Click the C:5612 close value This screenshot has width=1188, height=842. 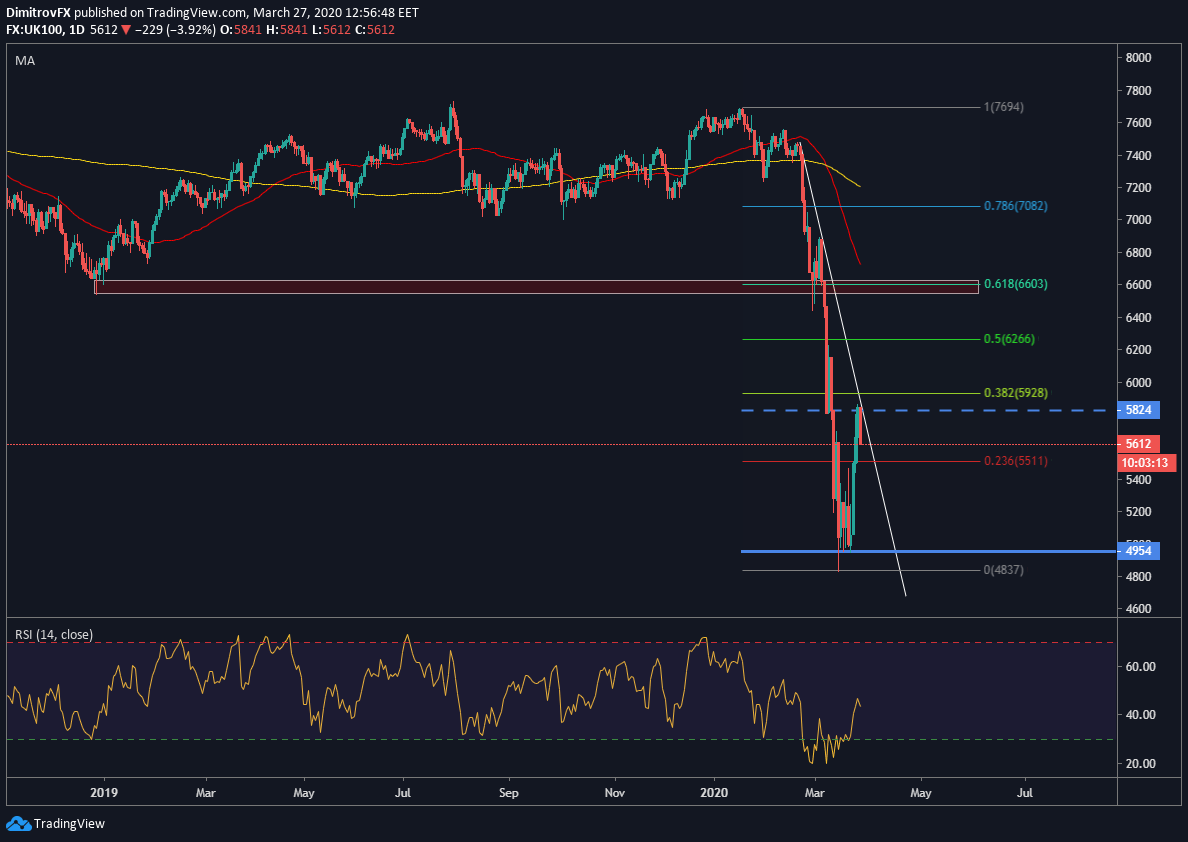(x=376, y=30)
